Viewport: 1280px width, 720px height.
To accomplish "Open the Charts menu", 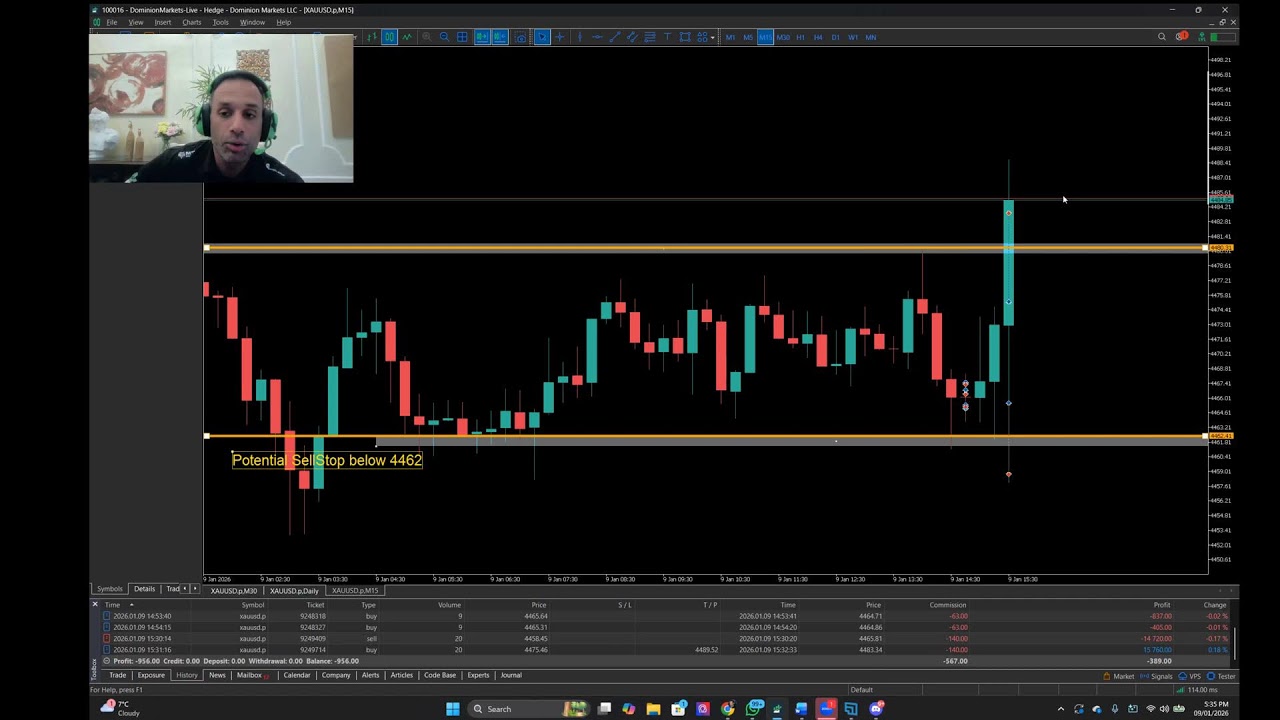I will pos(191,22).
